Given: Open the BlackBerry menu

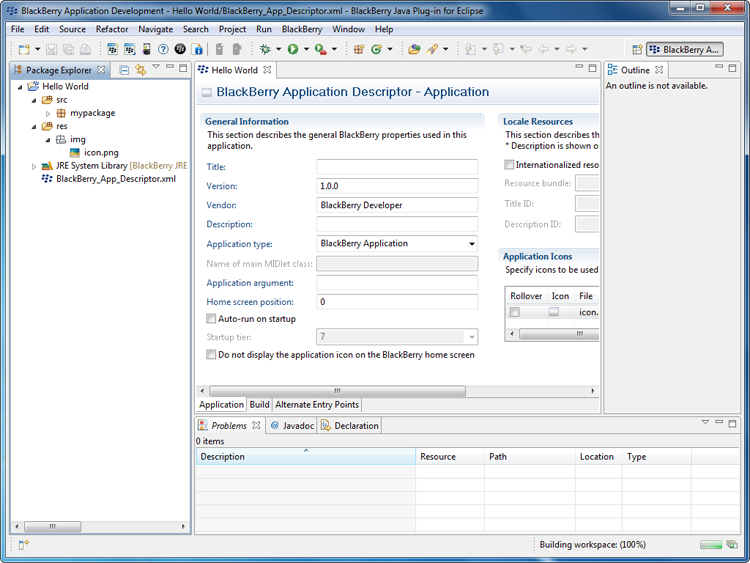Looking at the screenshot, I should point(302,29).
